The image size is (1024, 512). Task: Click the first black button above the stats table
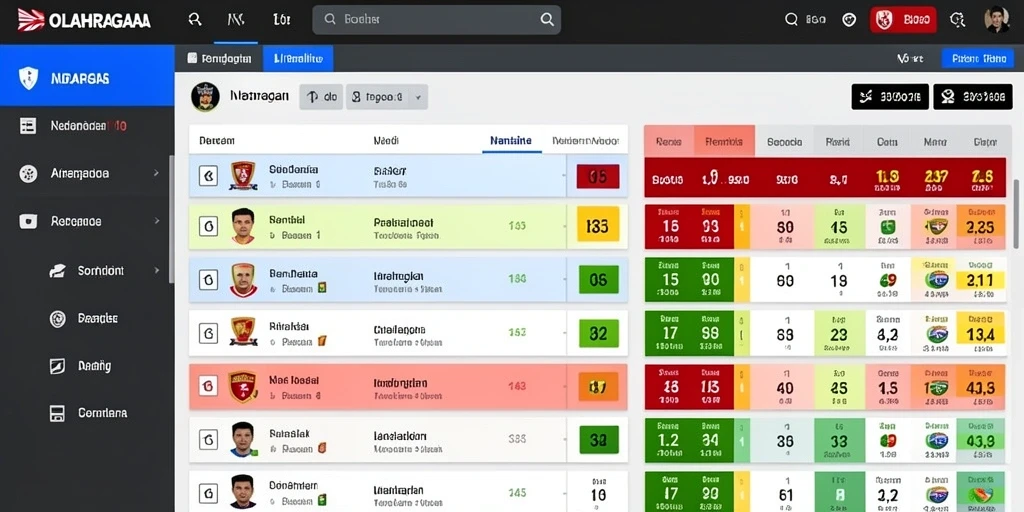coord(890,97)
